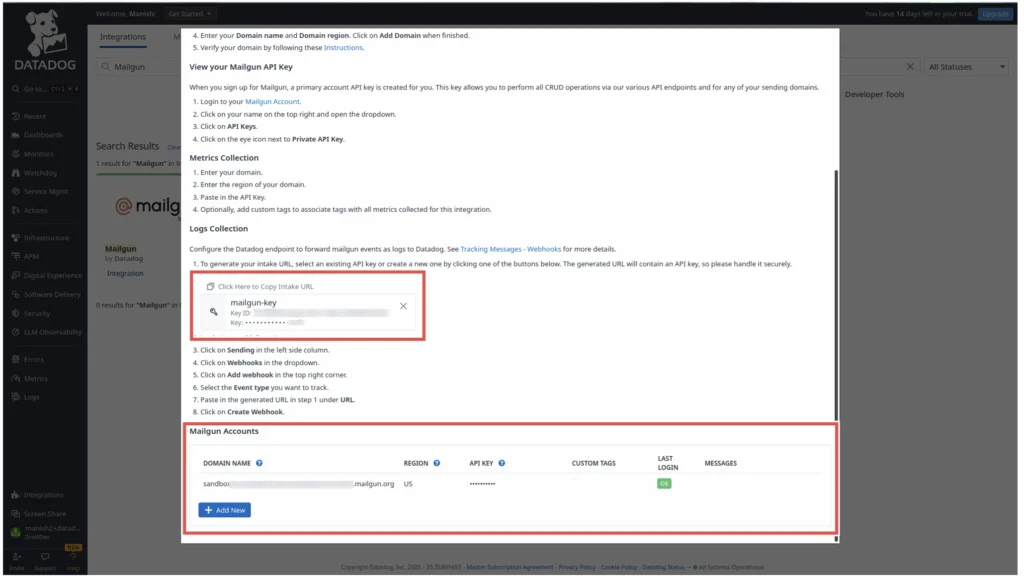Click the Search Results heading
Screen dimensions: 1024x579
[x=127, y=146]
